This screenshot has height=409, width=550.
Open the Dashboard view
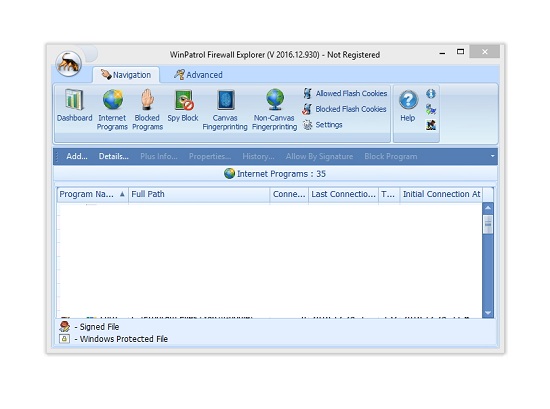coord(74,106)
